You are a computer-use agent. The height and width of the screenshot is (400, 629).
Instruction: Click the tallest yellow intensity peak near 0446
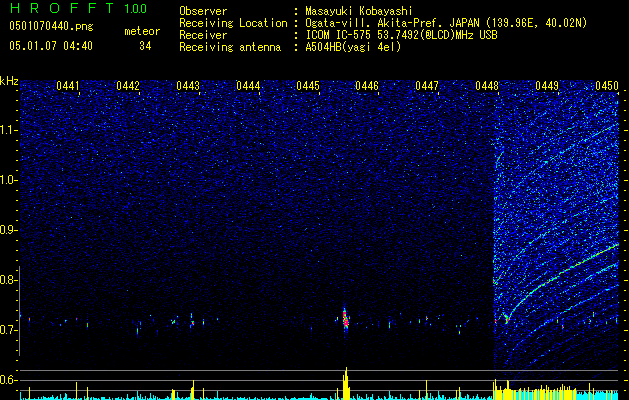pyautogui.click(x=346, y=384)
